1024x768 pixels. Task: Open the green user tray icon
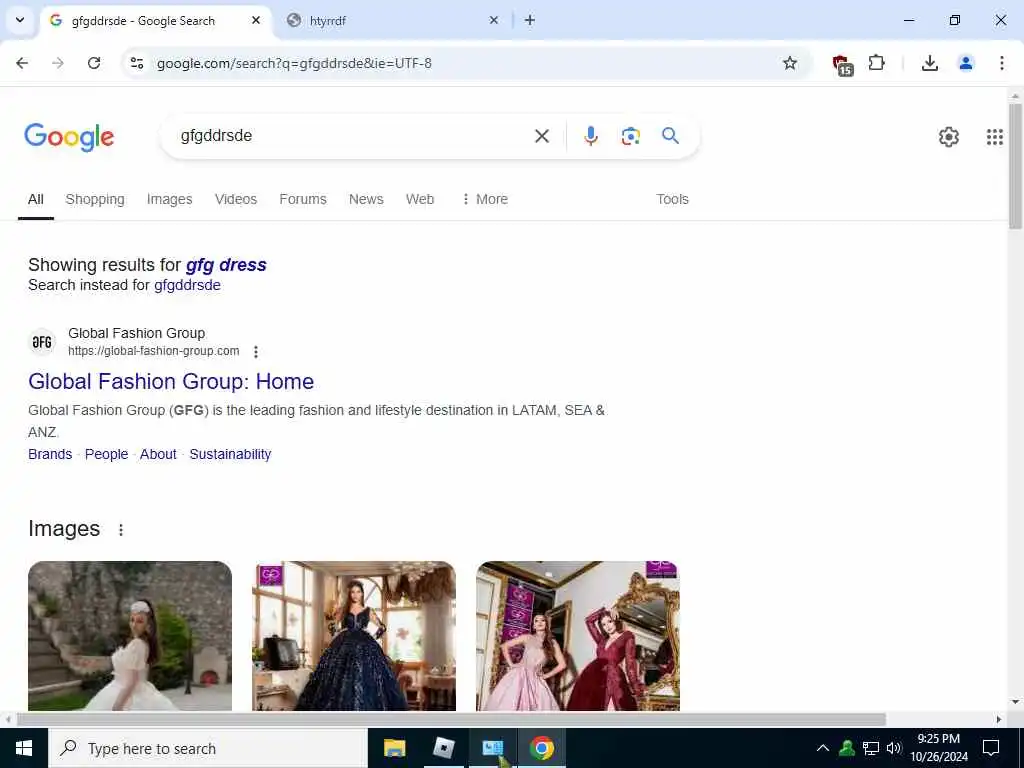click(847, 748)
